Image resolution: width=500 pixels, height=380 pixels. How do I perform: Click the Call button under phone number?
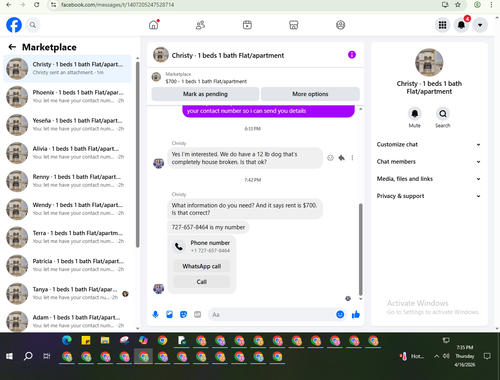[x=202, y=282]
